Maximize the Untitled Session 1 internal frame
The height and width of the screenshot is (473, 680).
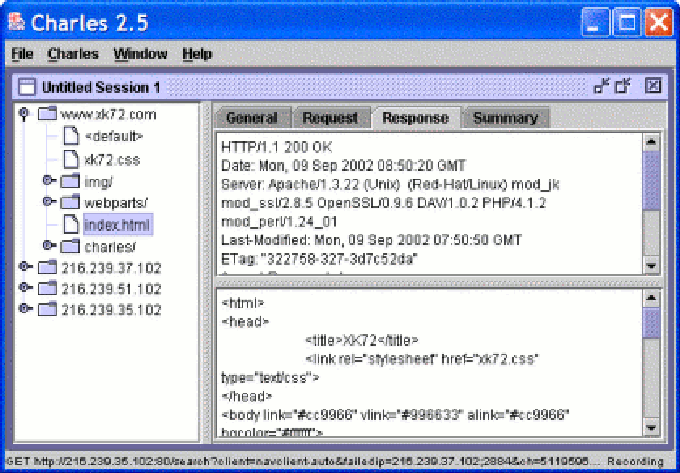click(x=623, y=86)
